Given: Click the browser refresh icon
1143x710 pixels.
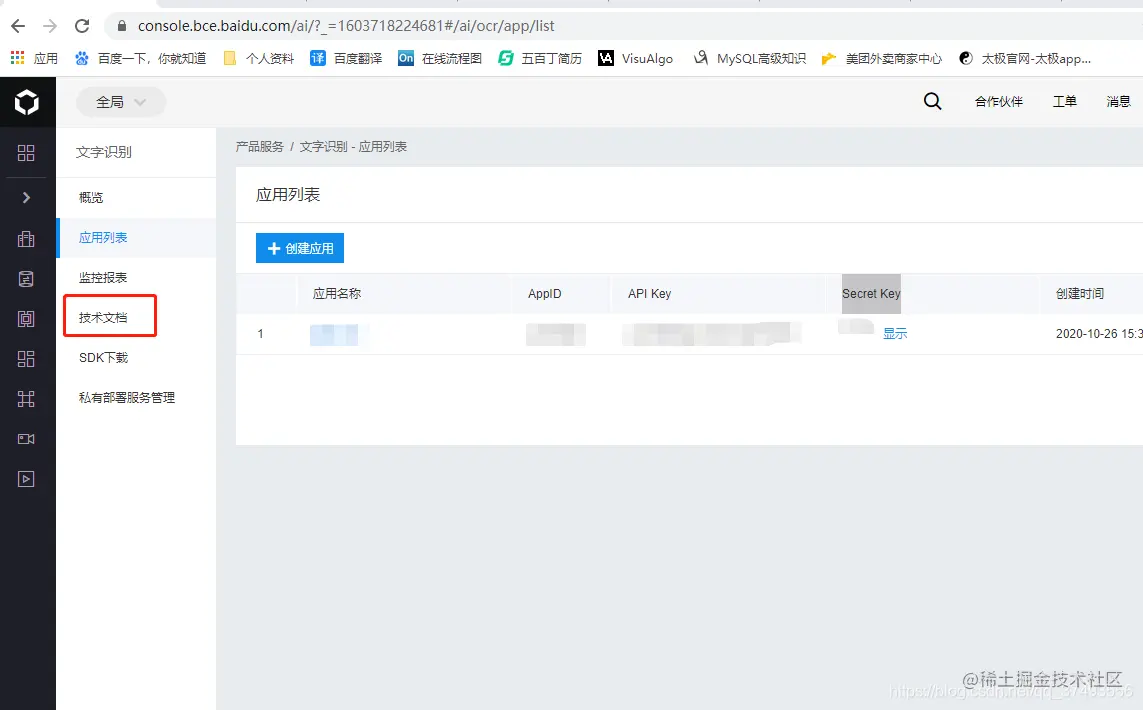Looking at the screenshot, I should click(x=82, y=26).
